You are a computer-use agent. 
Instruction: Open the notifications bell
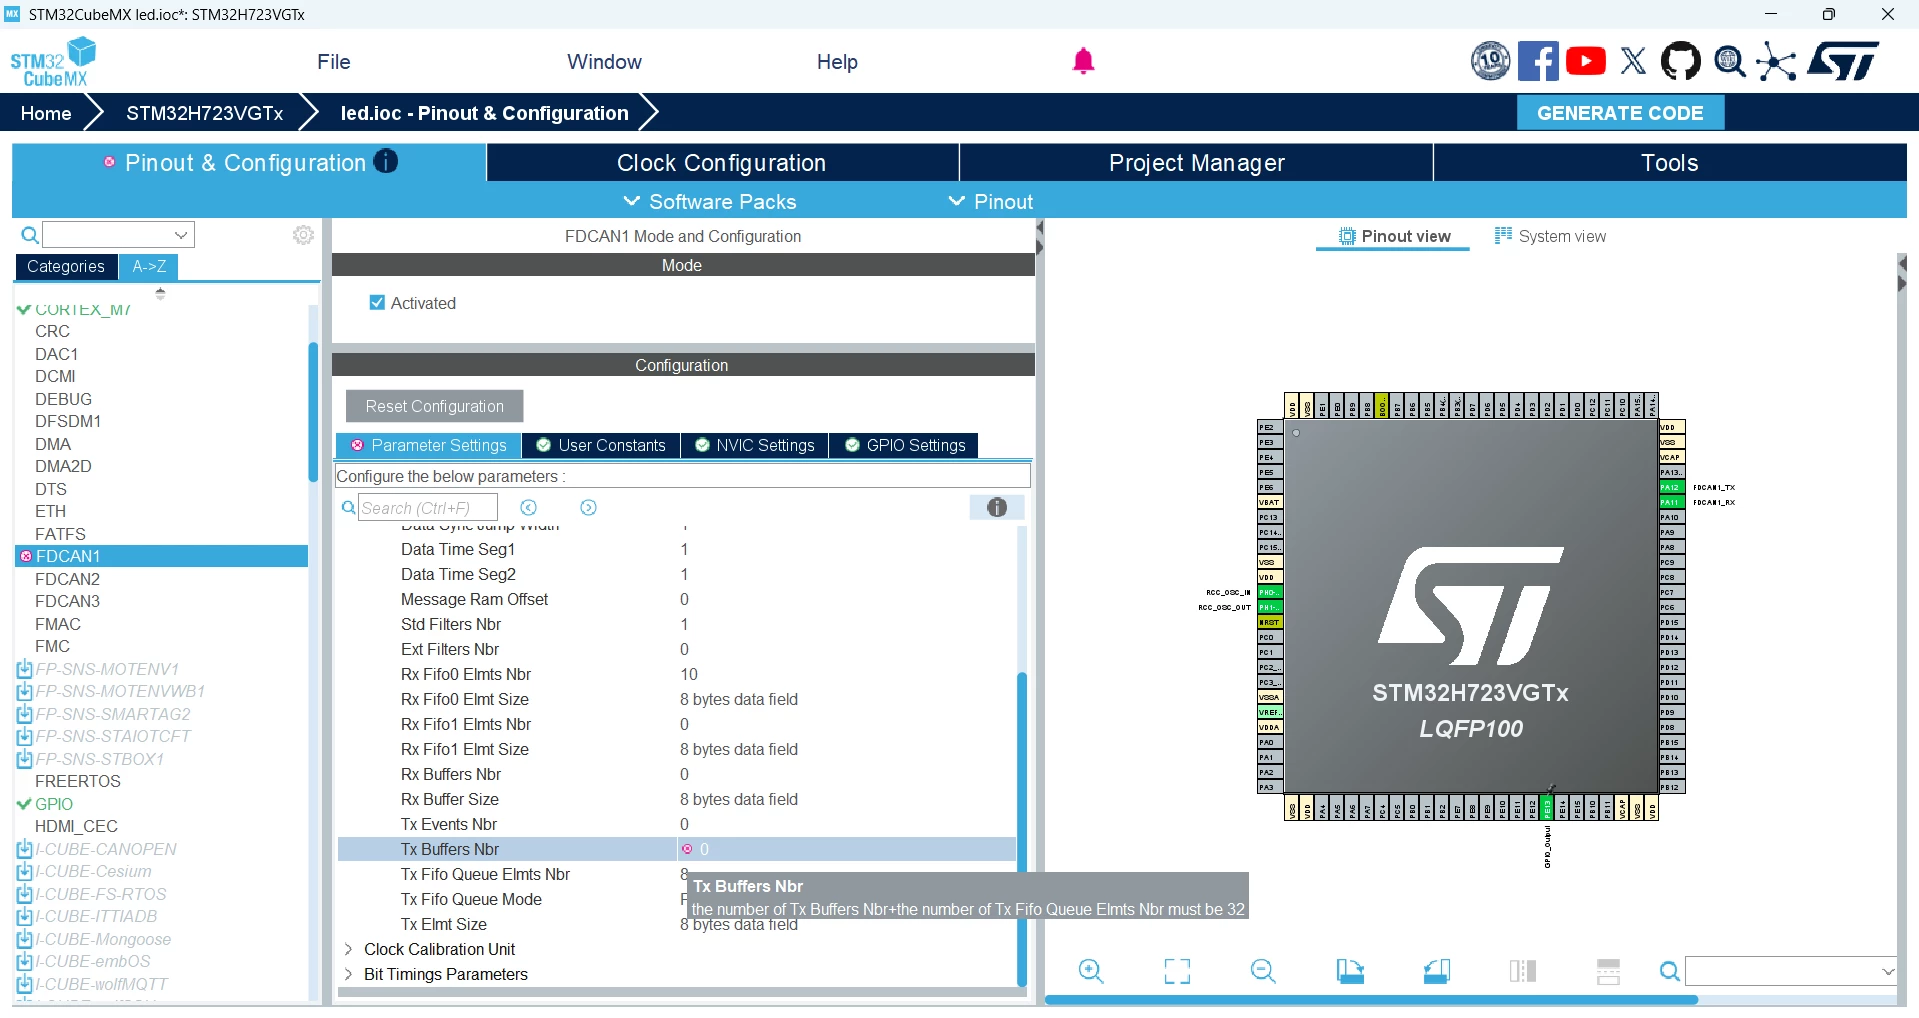pos(1083,61)
